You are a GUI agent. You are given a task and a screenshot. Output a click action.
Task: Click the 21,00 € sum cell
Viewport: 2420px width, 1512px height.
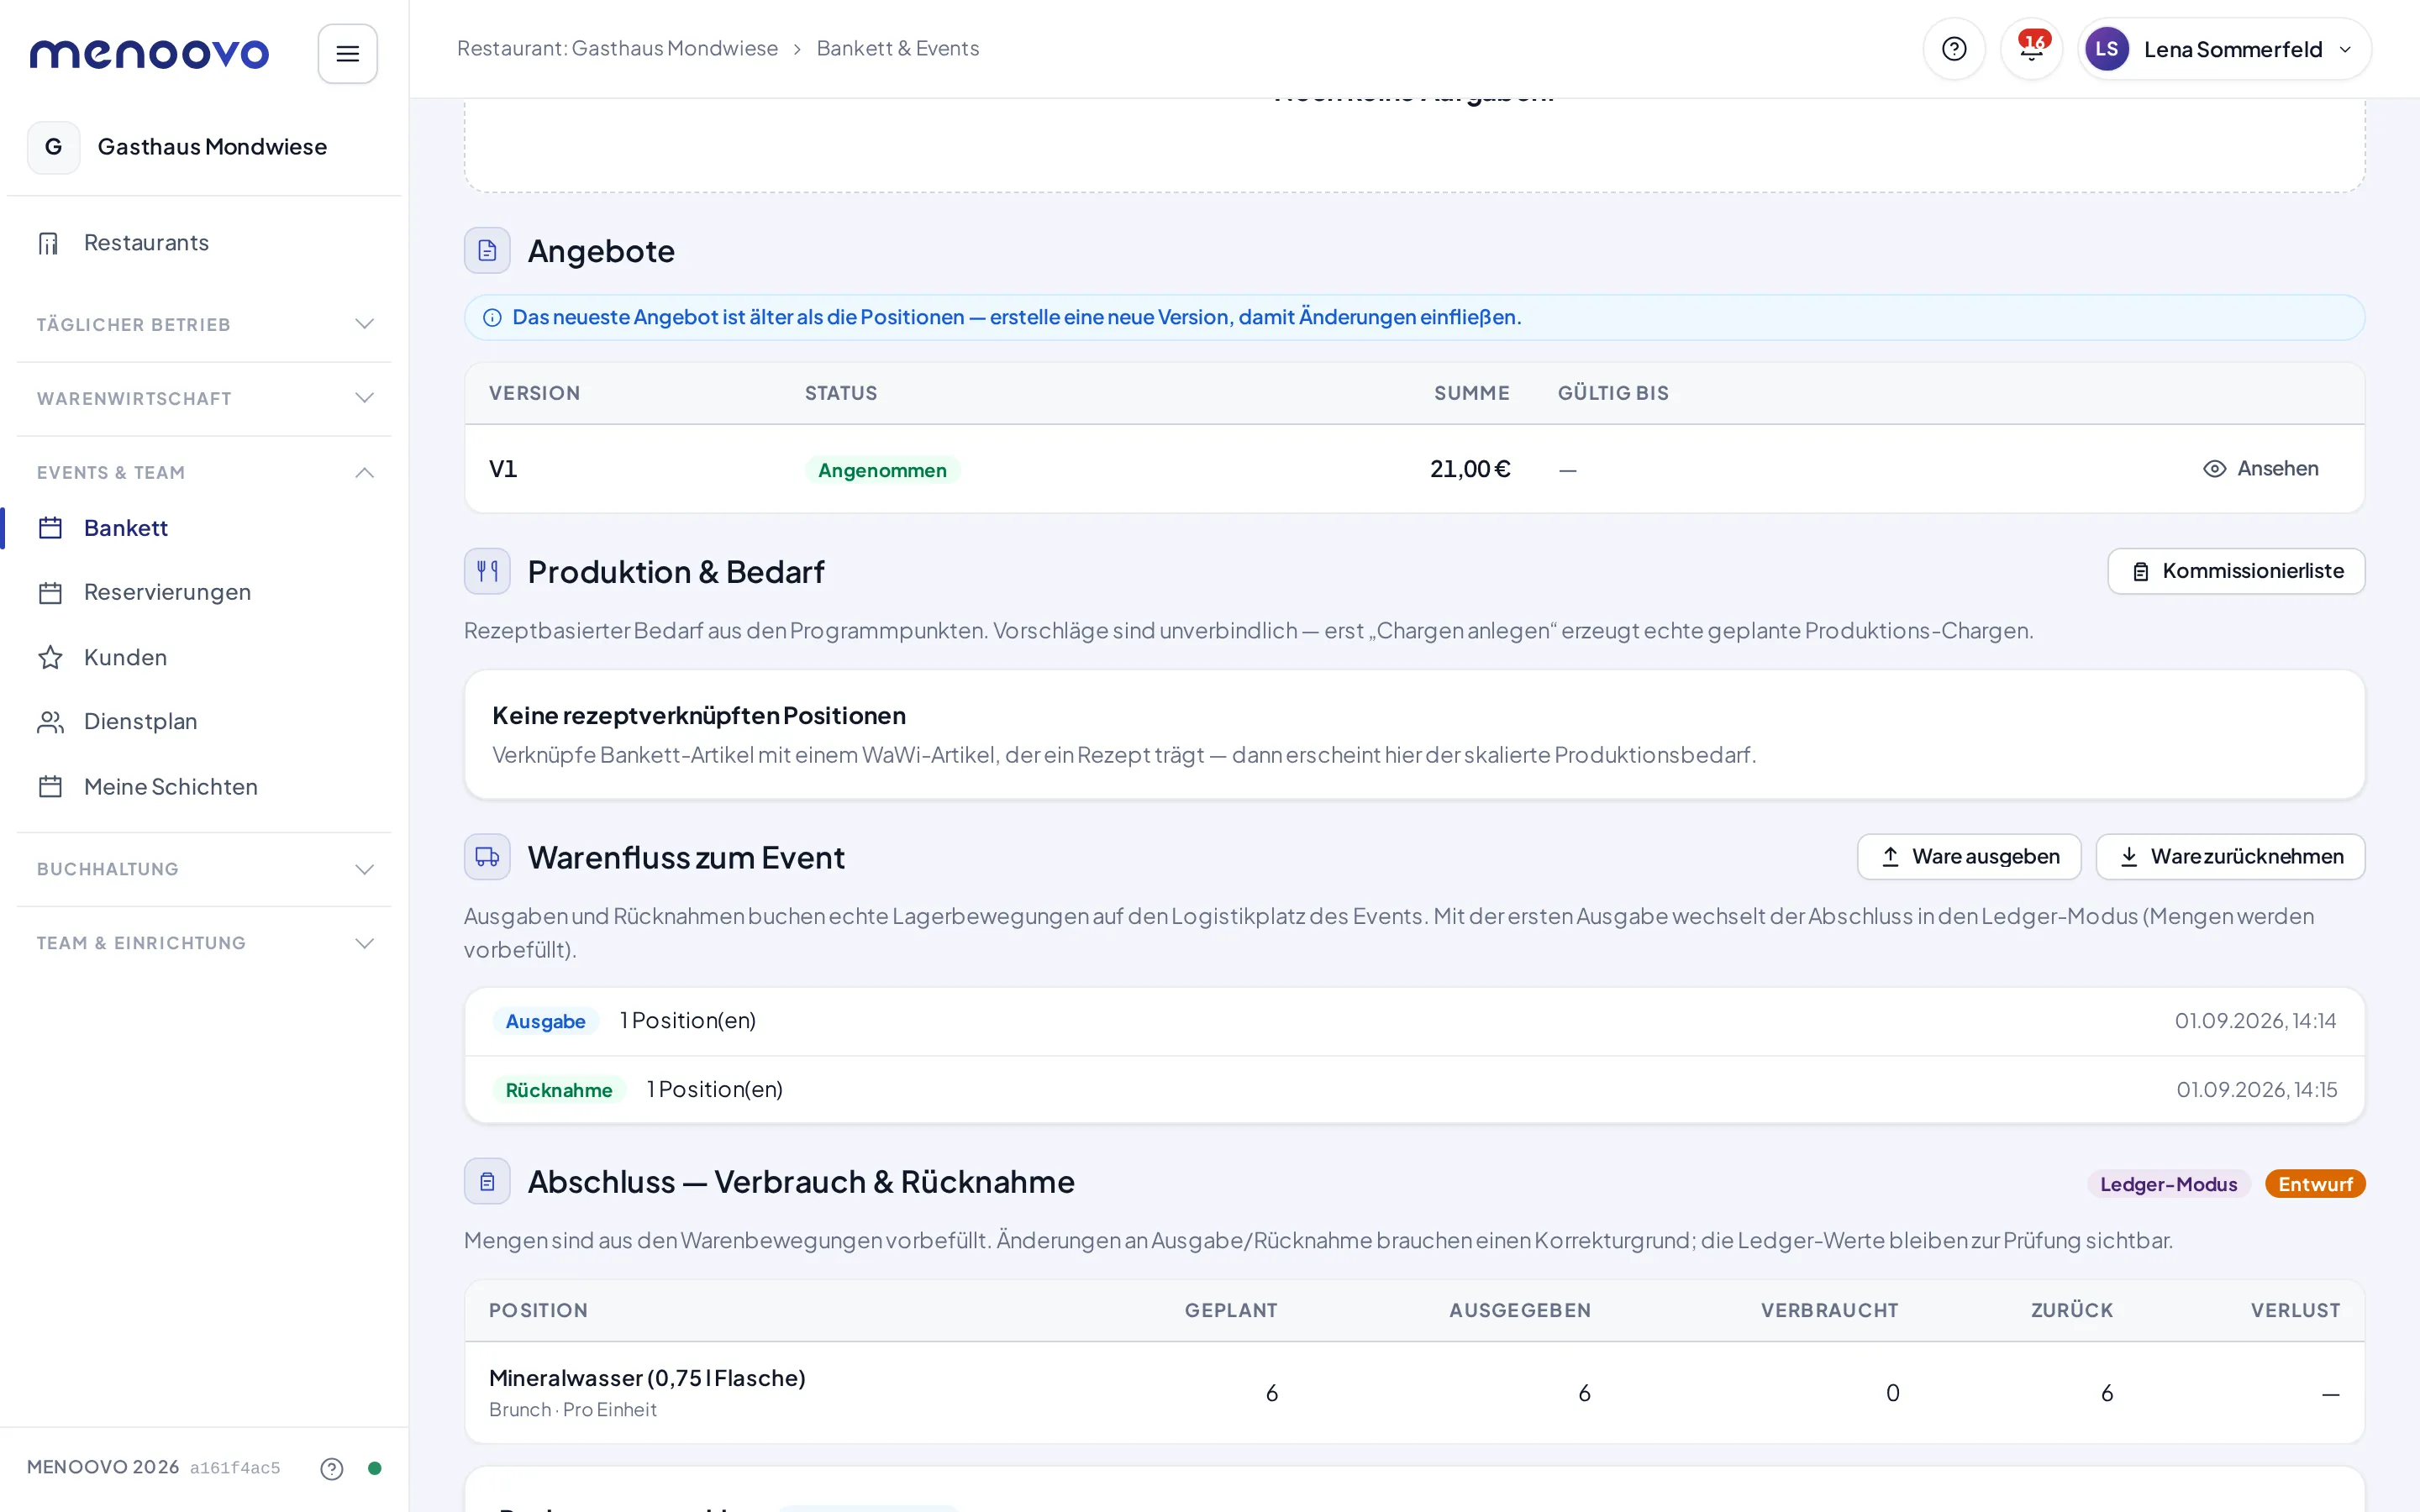tap(1470, 469)
